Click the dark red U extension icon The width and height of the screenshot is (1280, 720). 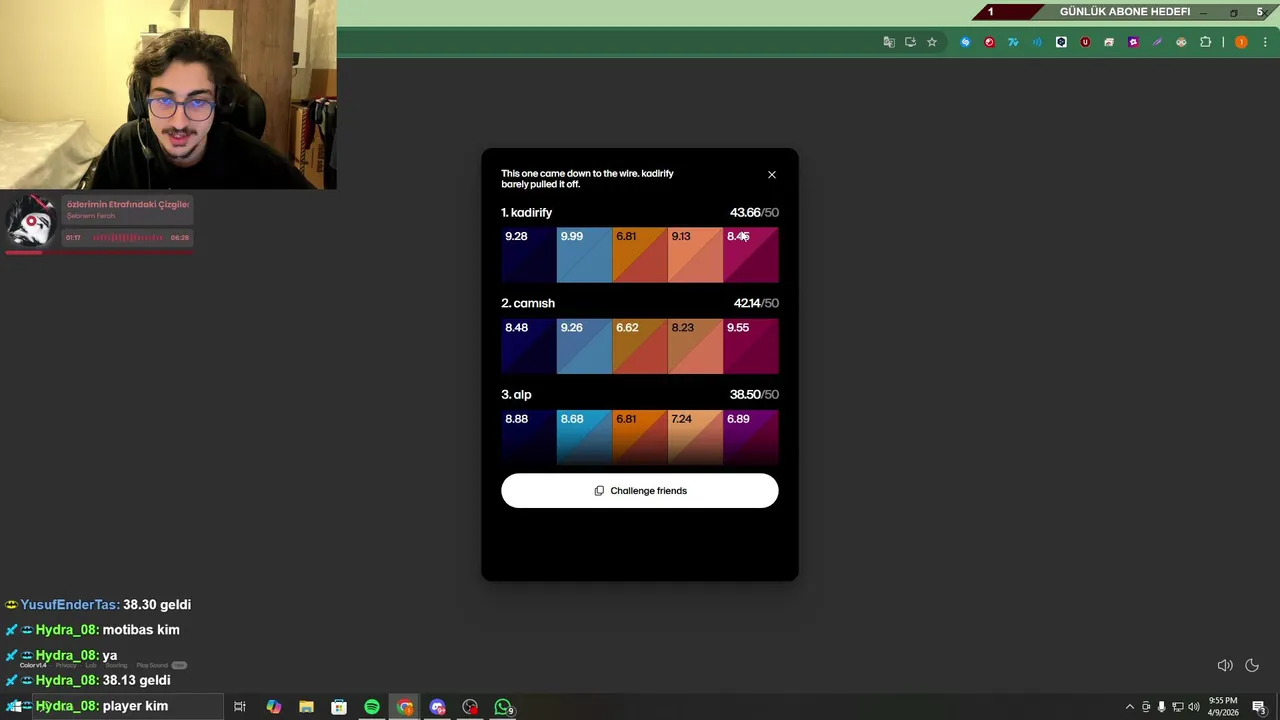1085,42
